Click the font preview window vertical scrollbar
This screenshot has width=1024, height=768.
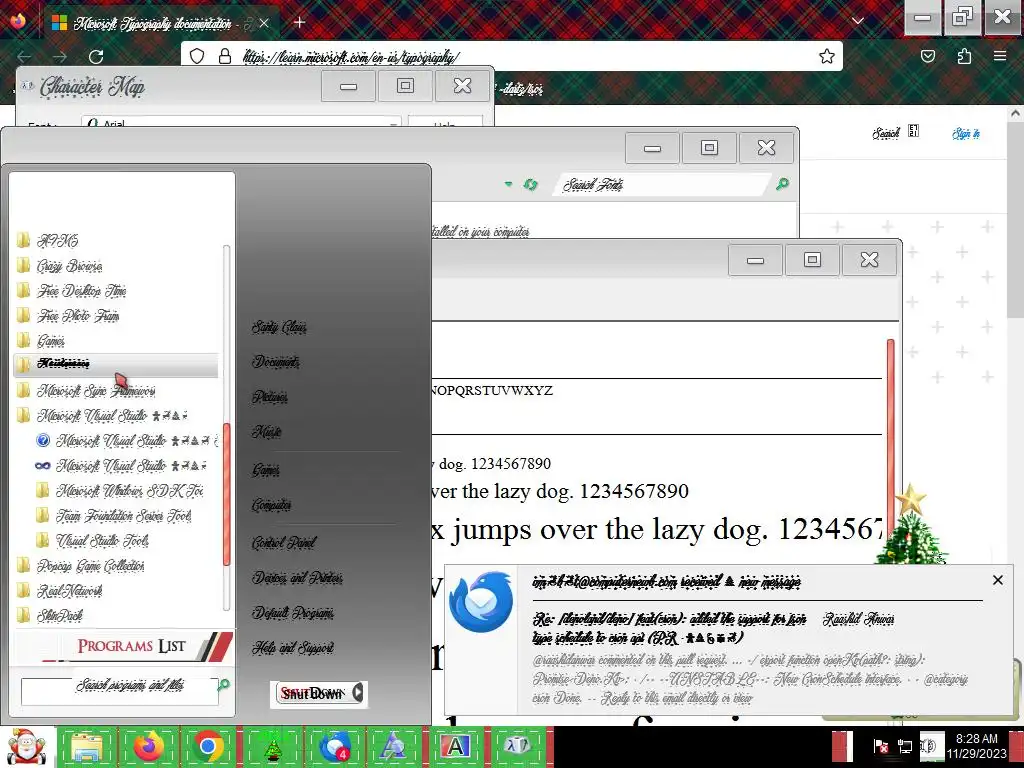point(891,451)
